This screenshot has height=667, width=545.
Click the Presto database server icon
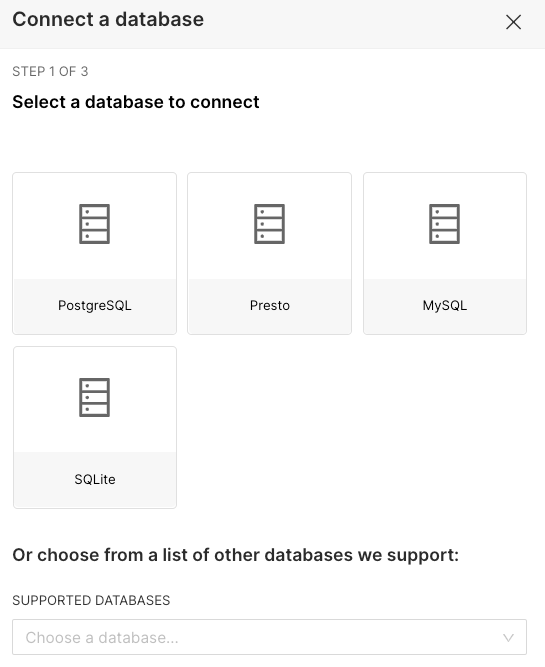click(x=269, y=224)
